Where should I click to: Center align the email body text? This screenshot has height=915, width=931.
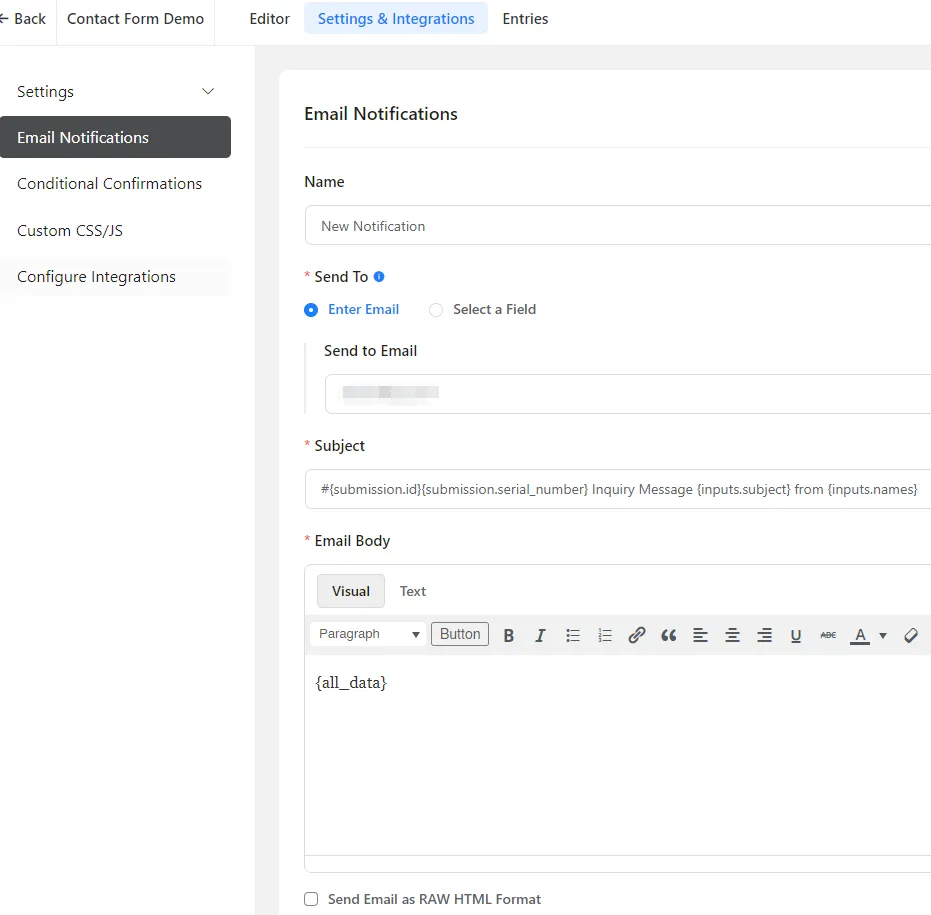click(732, 635)
